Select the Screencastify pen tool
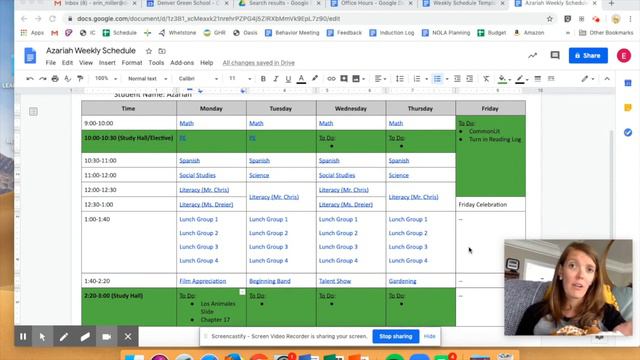 (x=64, y=337)
